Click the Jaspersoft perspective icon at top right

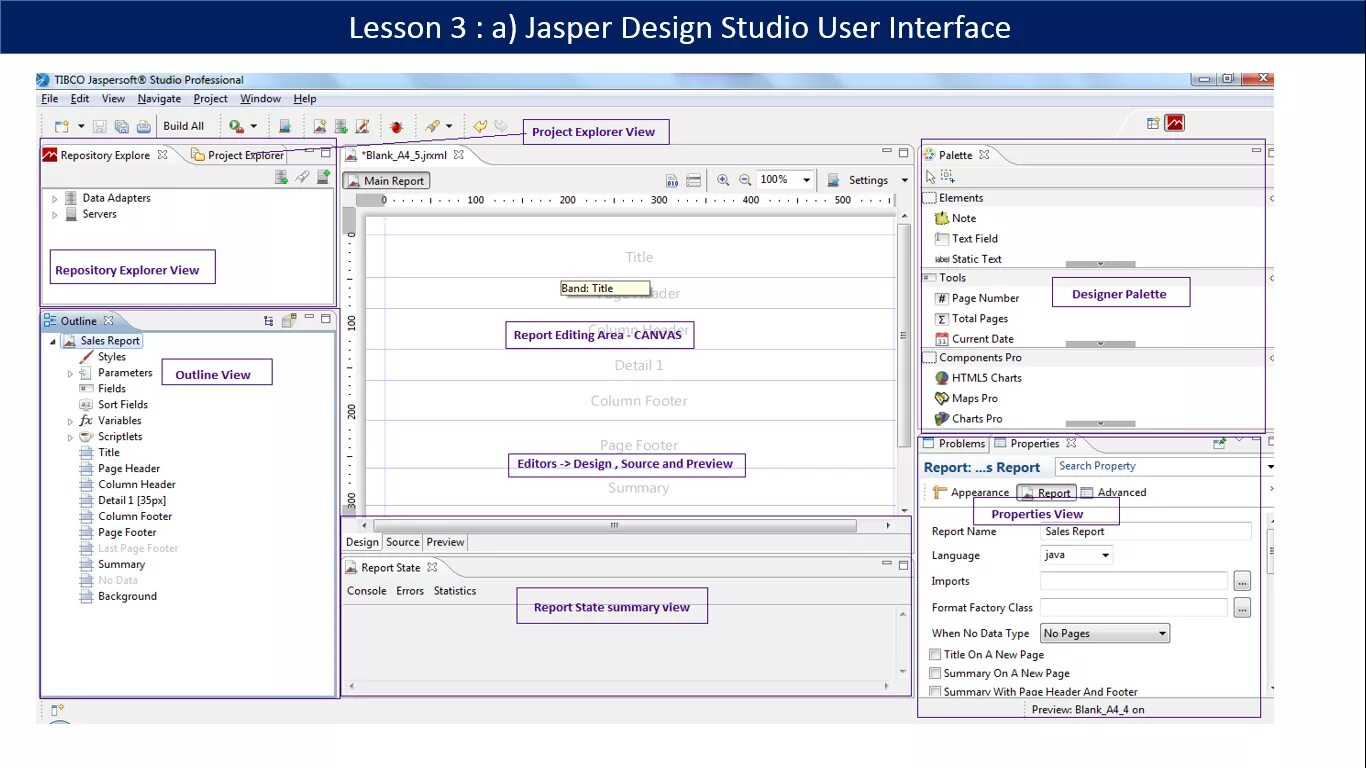point(1175,123)
